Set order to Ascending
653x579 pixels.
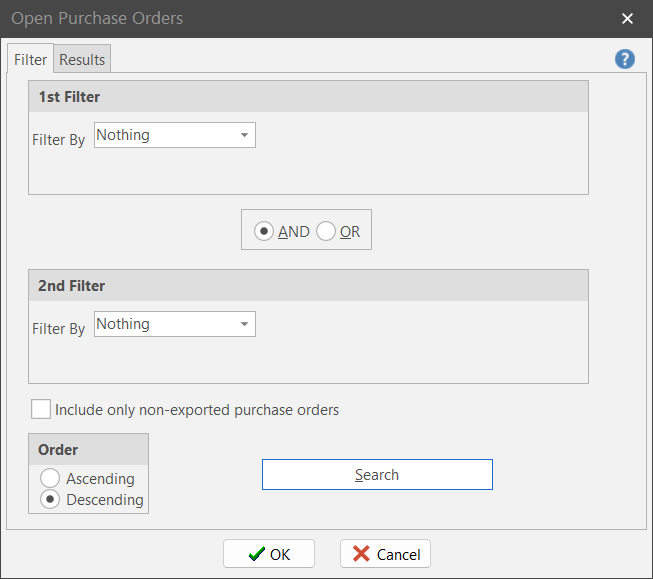(50, 479)
